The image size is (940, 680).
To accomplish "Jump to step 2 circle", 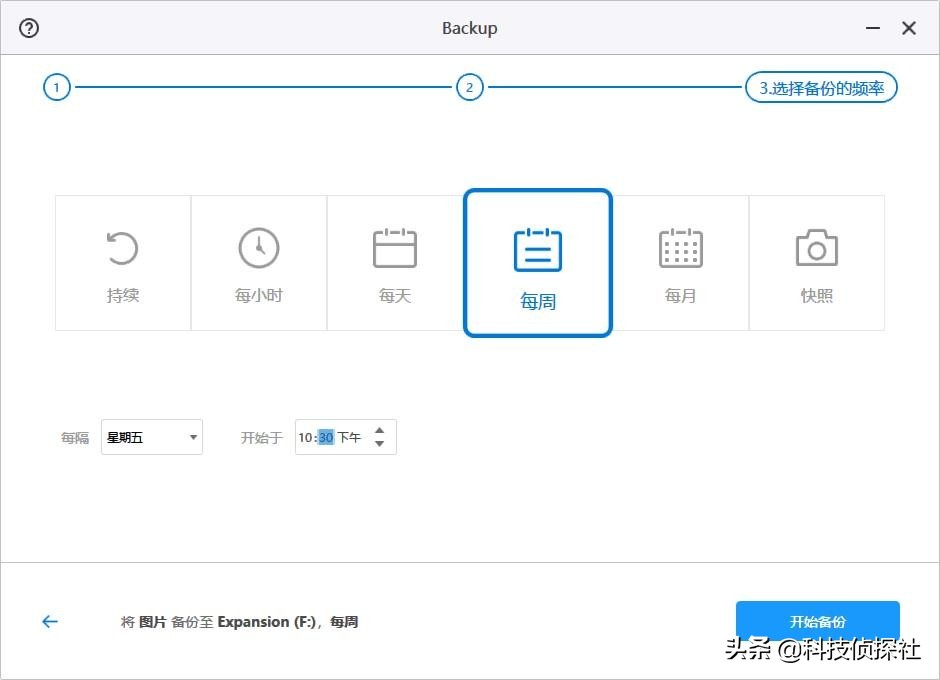I will pos(469,88).
